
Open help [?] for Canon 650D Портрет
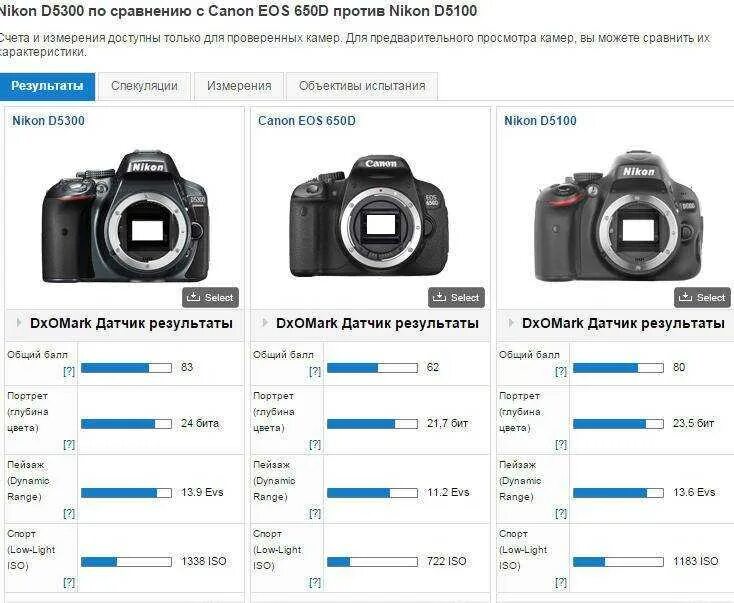click(315, 444)
